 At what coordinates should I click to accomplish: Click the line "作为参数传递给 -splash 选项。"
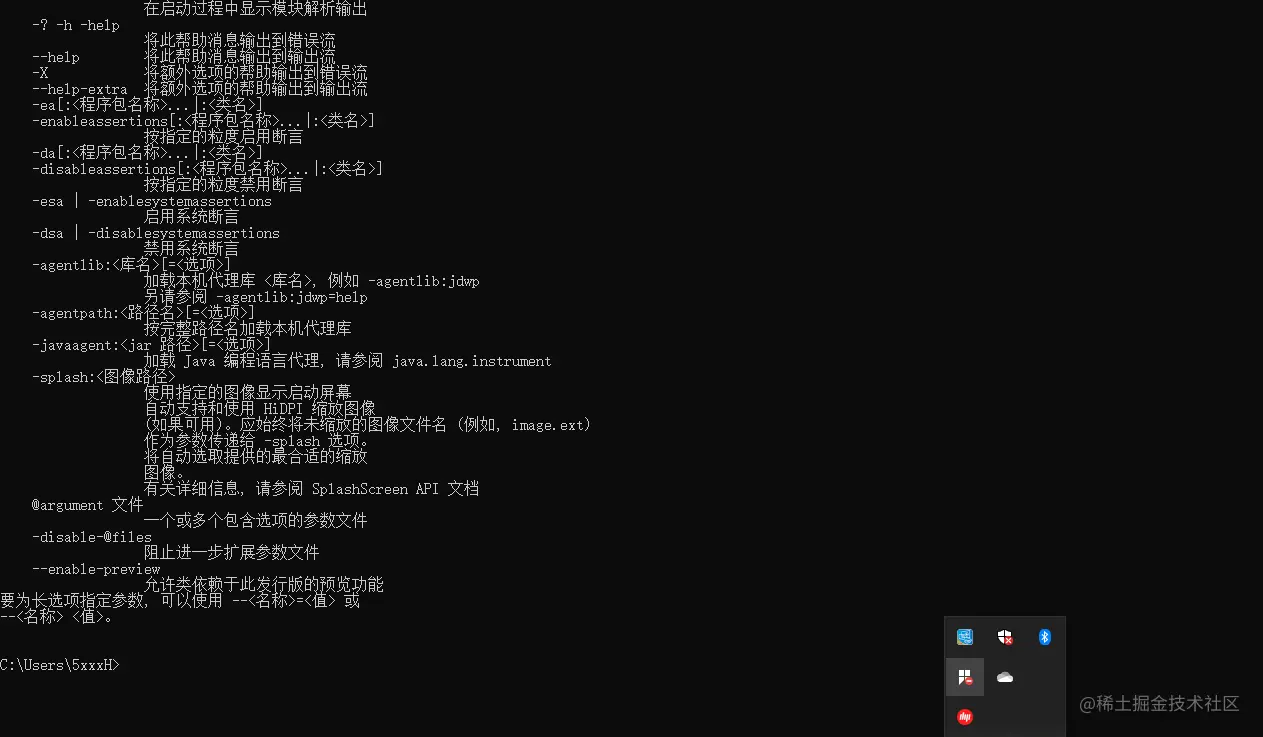coord(257,441)
